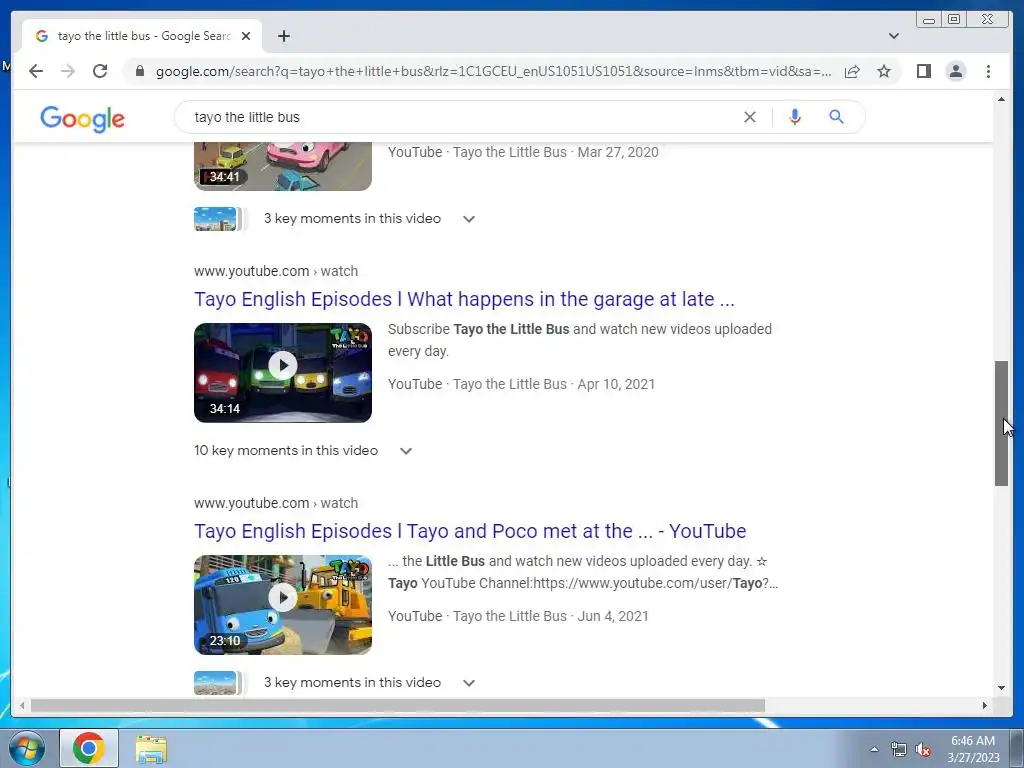Viewport: 1024px width, 768px height.
Task: Clear the Google search box text
Action: tap(750, 117)
